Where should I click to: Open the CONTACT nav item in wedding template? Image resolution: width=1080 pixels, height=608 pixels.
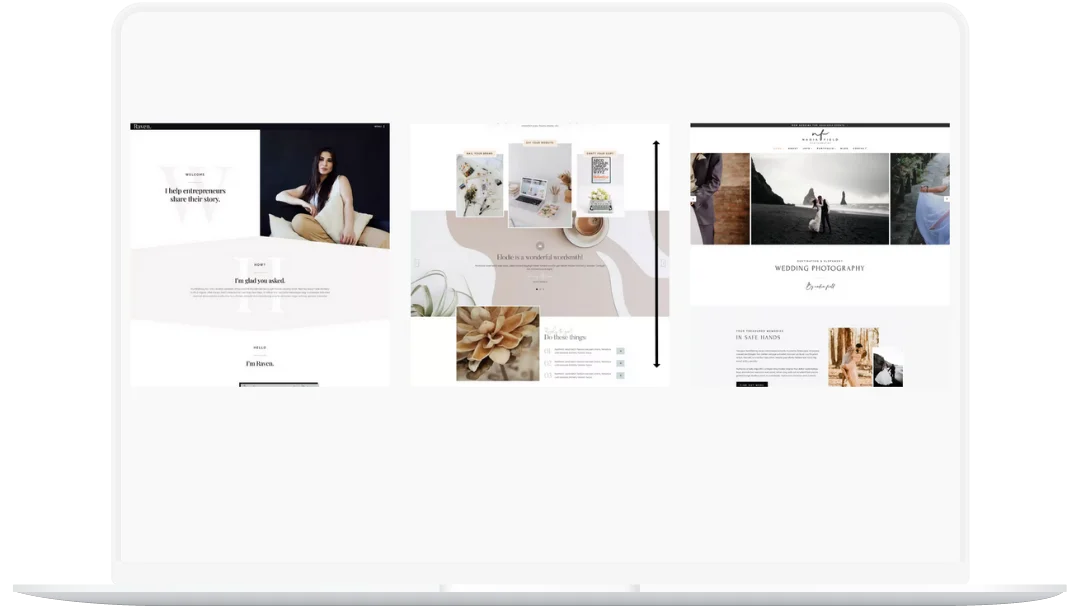click(x=860, y=149)
